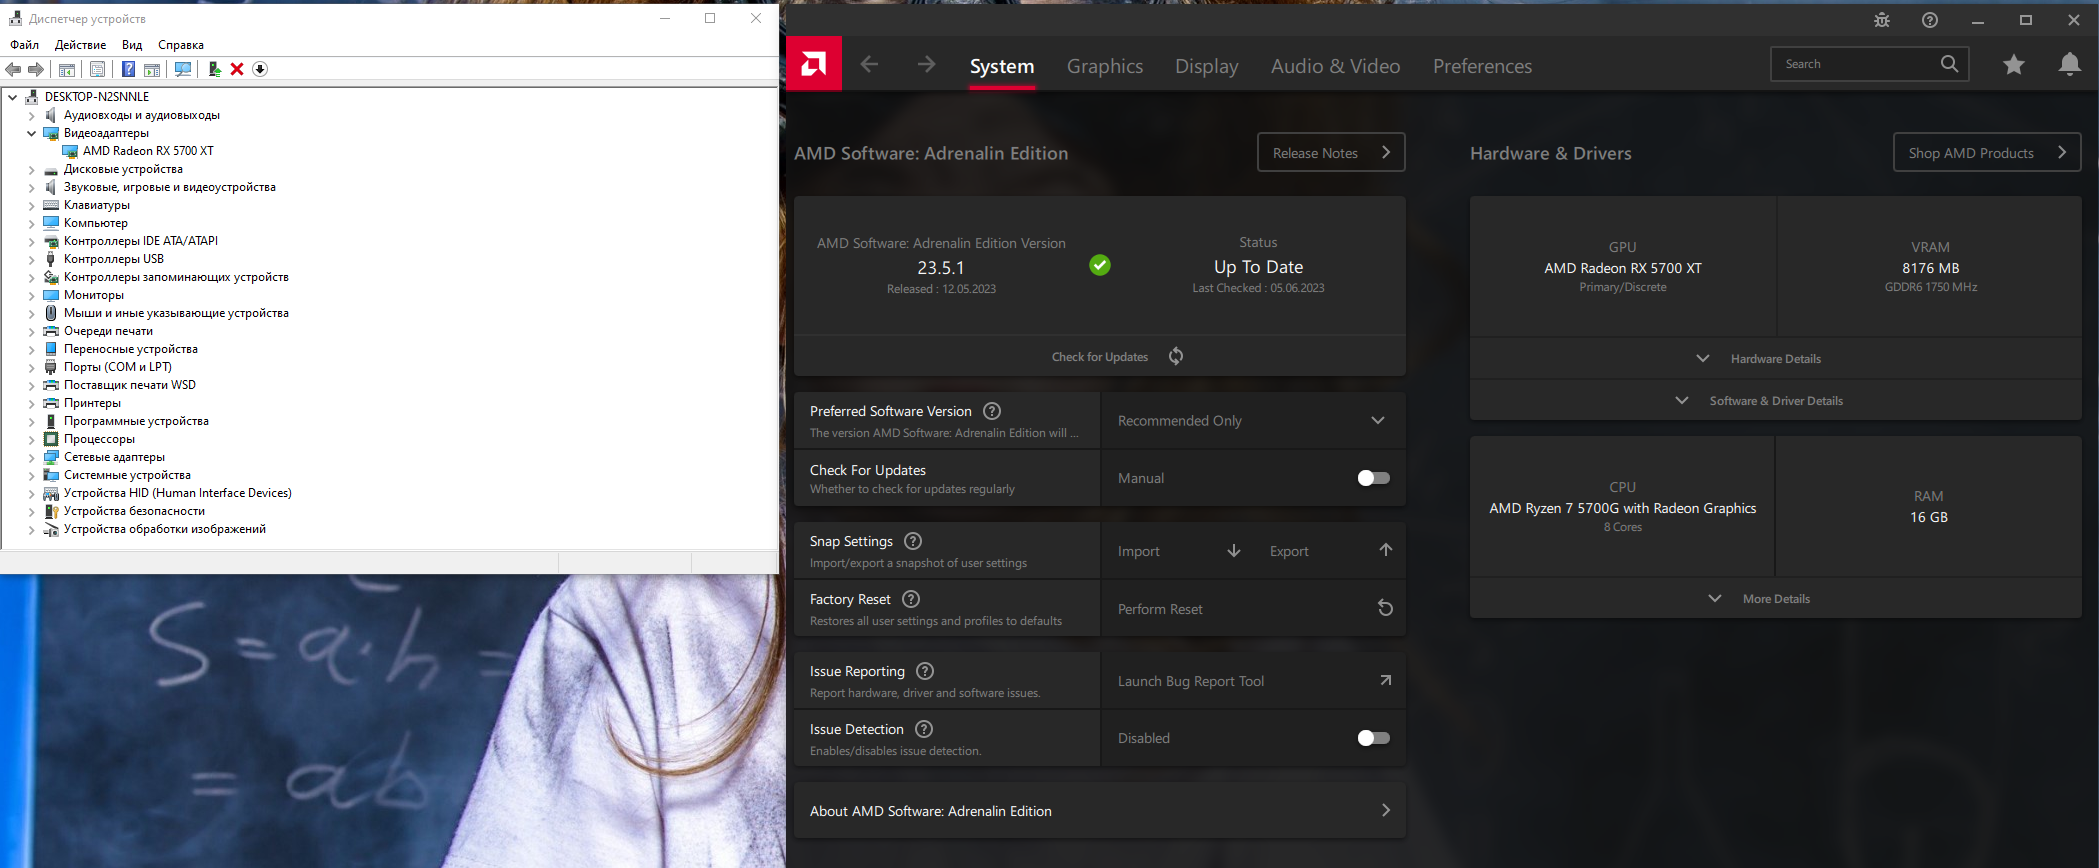Switch to the Audio & Video tab
Image resolution: width=2099 pixels, height=868 pixels.
pyautogui.click(x=1336, y=66)
